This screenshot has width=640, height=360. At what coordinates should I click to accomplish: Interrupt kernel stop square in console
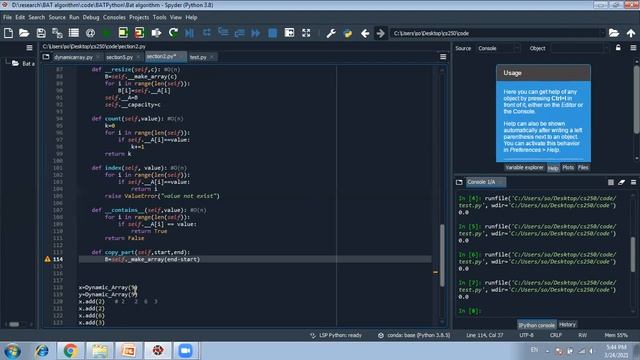pos(611,182)
